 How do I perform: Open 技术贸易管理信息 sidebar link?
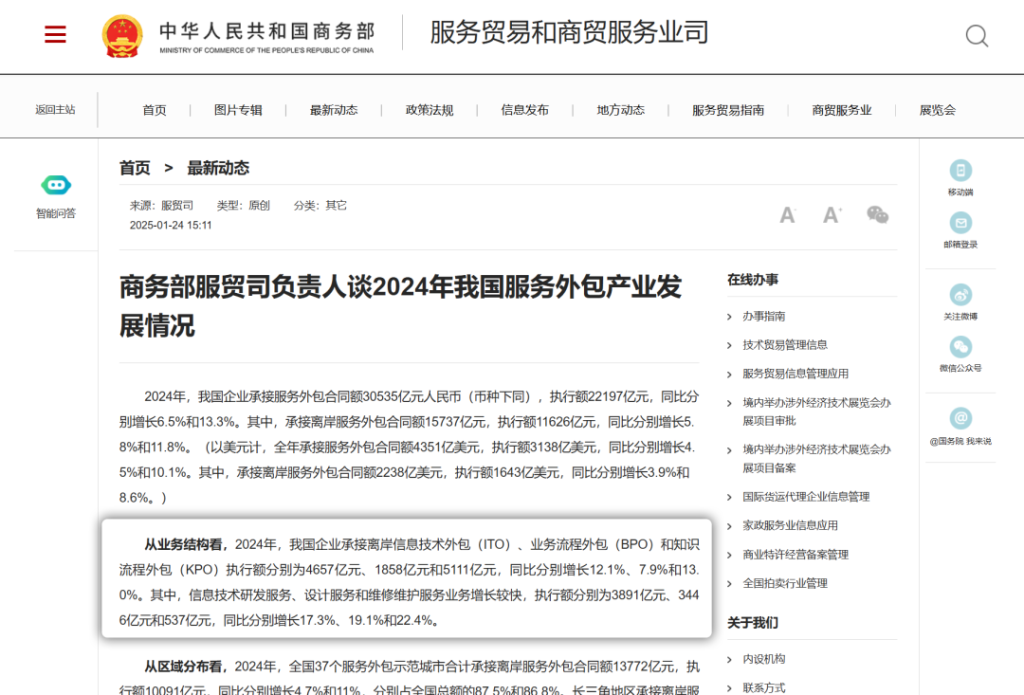(784, 345)
